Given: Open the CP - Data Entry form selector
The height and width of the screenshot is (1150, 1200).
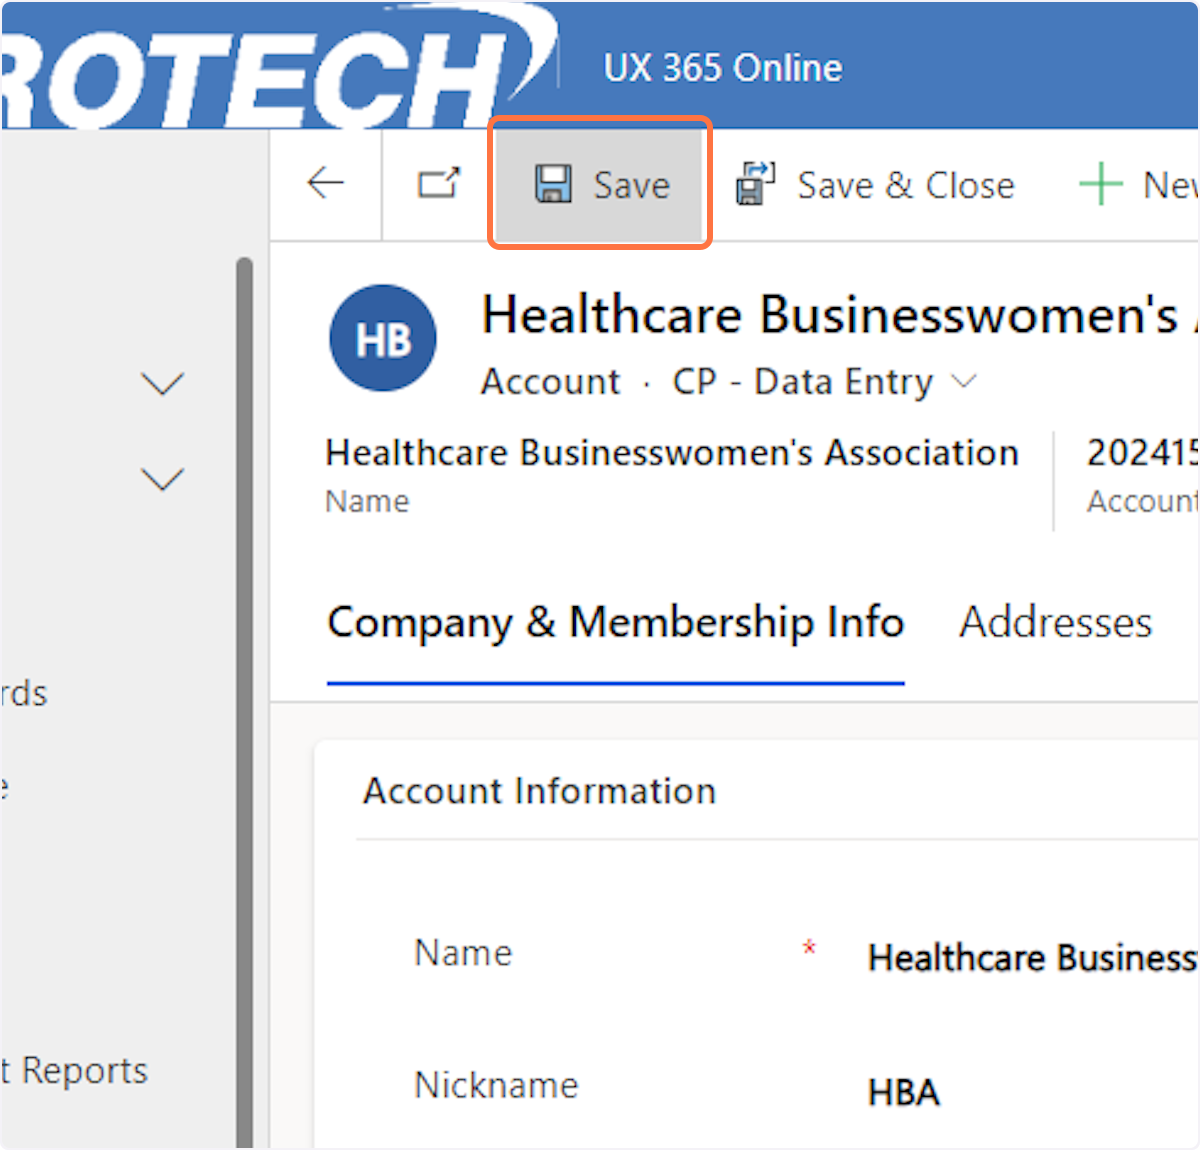Looking at the screenshot, I should (x=825, y=382).
